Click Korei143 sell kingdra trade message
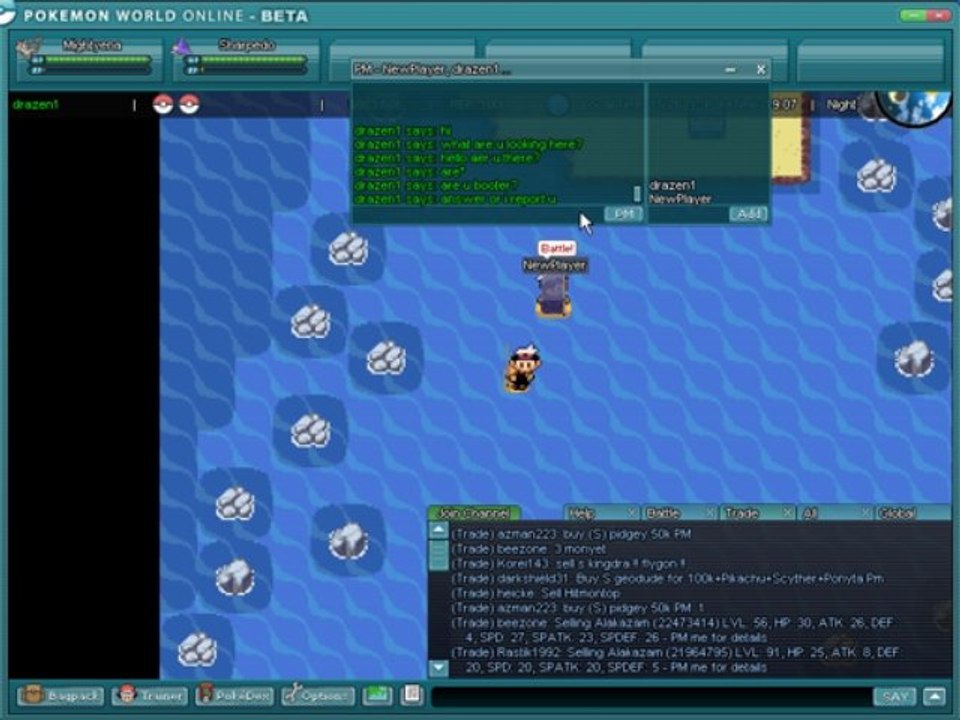This screenshot has height=720, width=960. (568, 564)
